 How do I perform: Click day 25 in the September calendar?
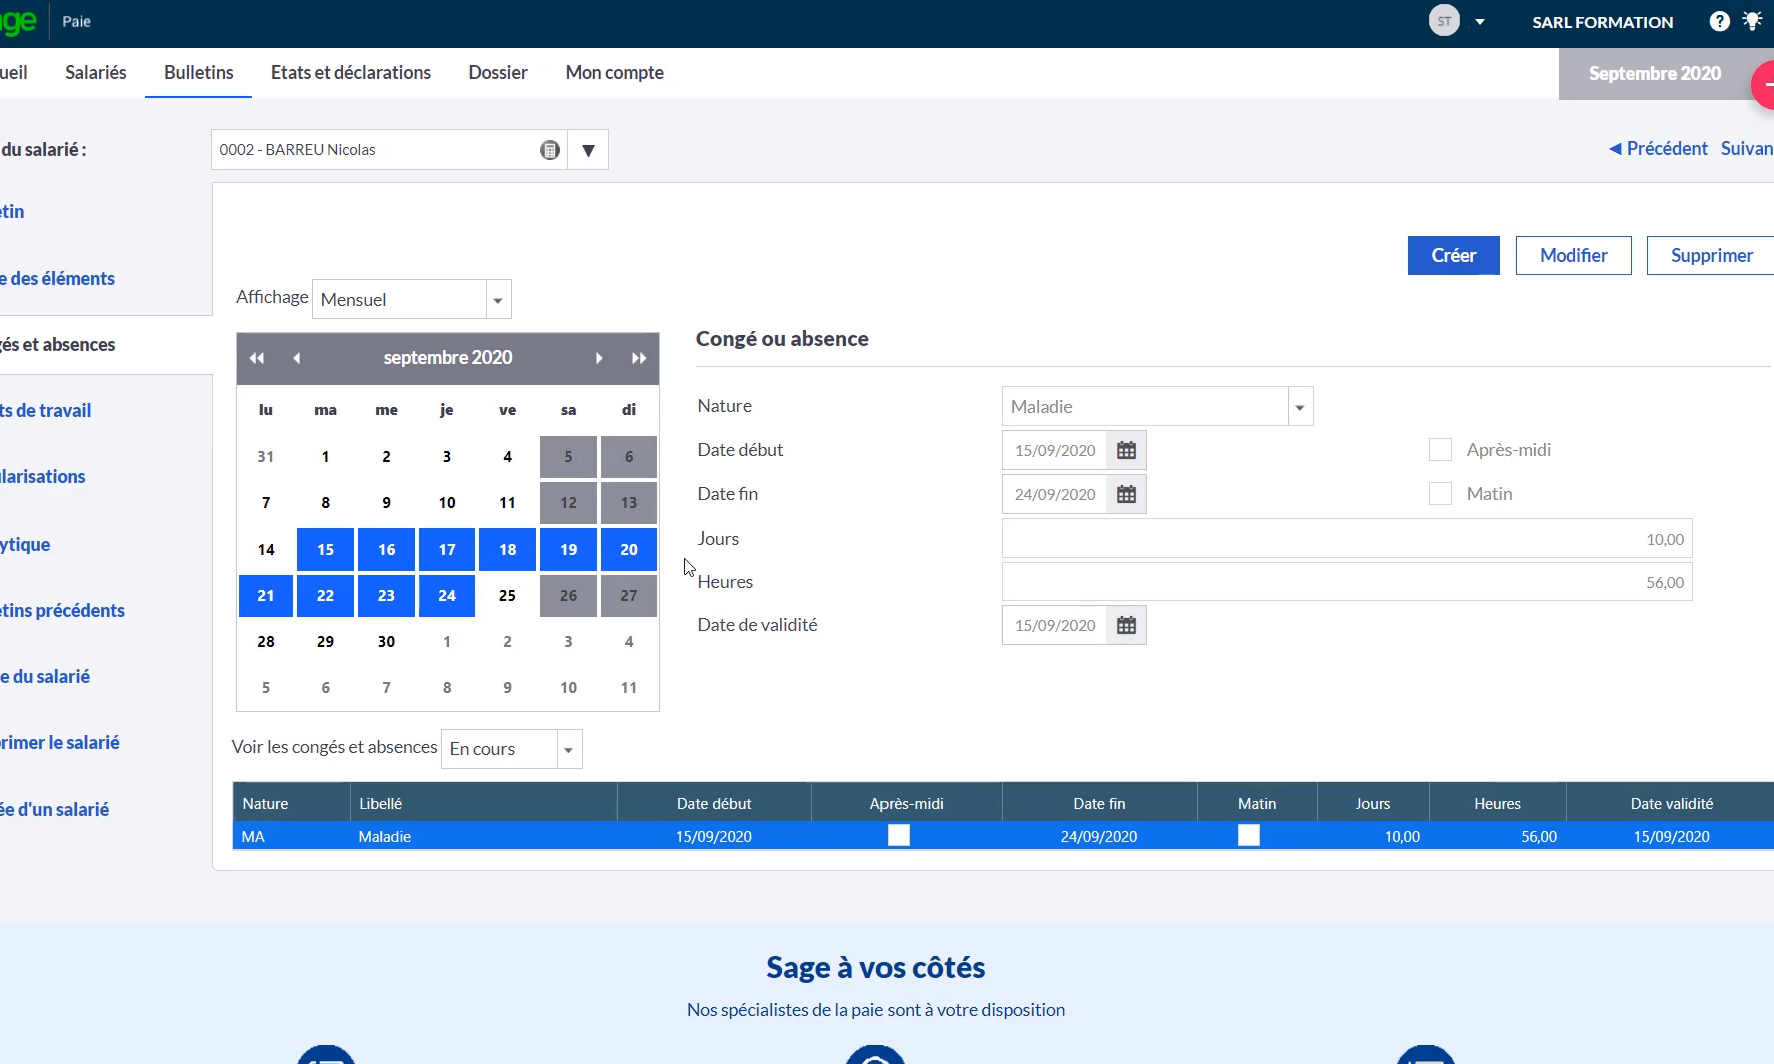507,595
